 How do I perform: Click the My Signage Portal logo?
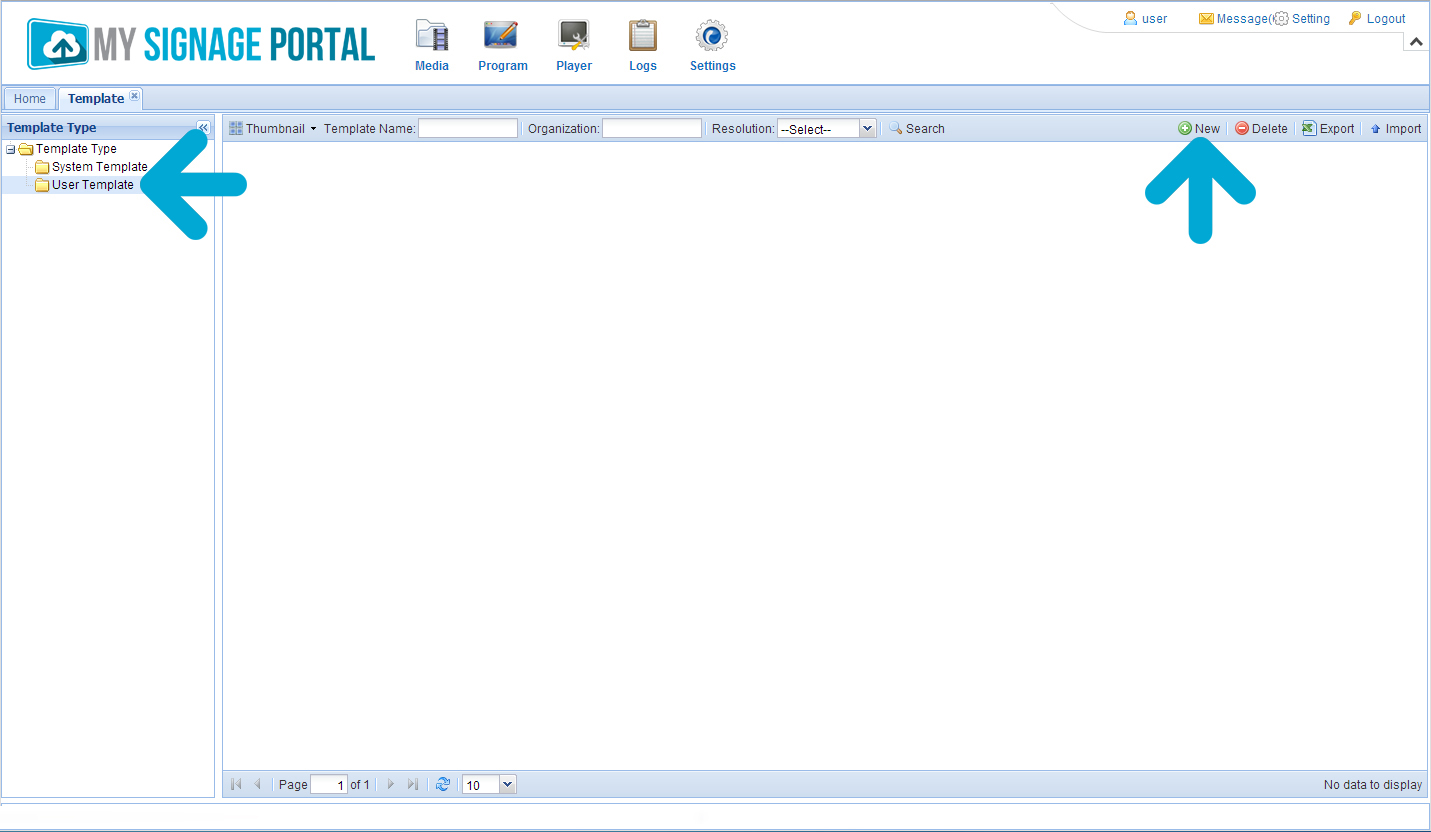(201, 44)
